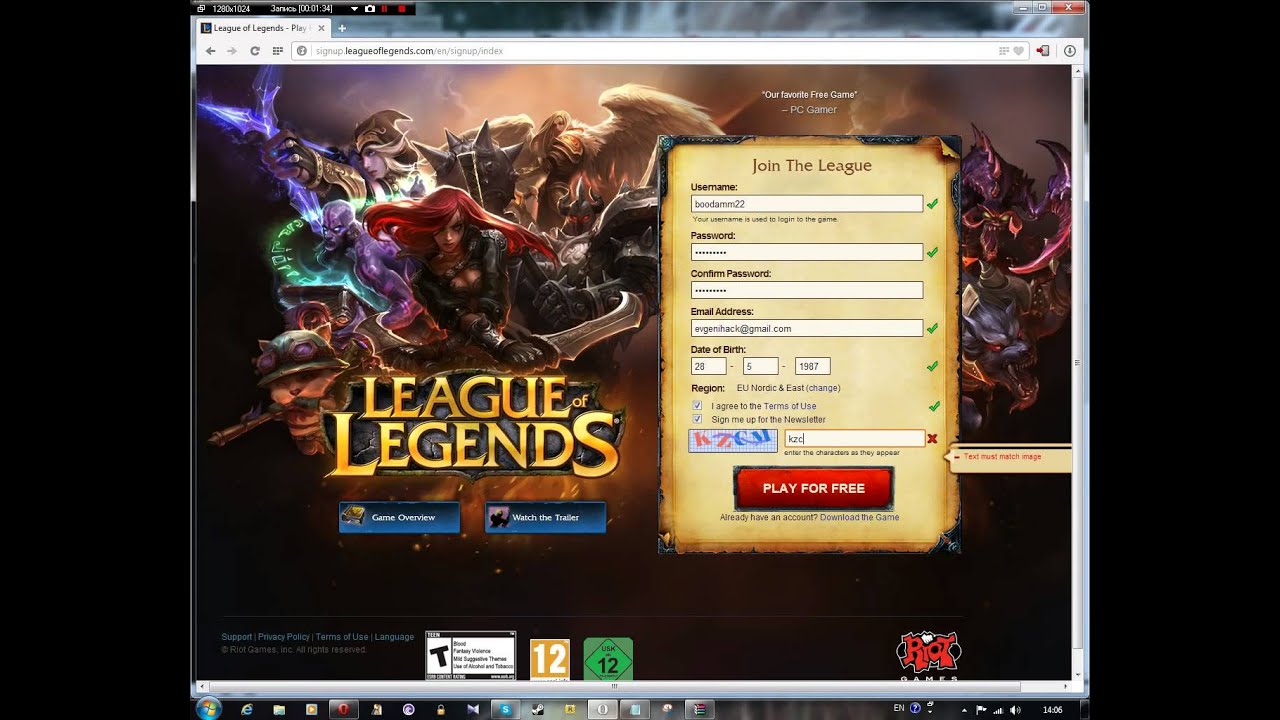Viewport: 1280px width, 720px height.
Task: Reload the page with the refresh icon
Action: coord(255,50)
